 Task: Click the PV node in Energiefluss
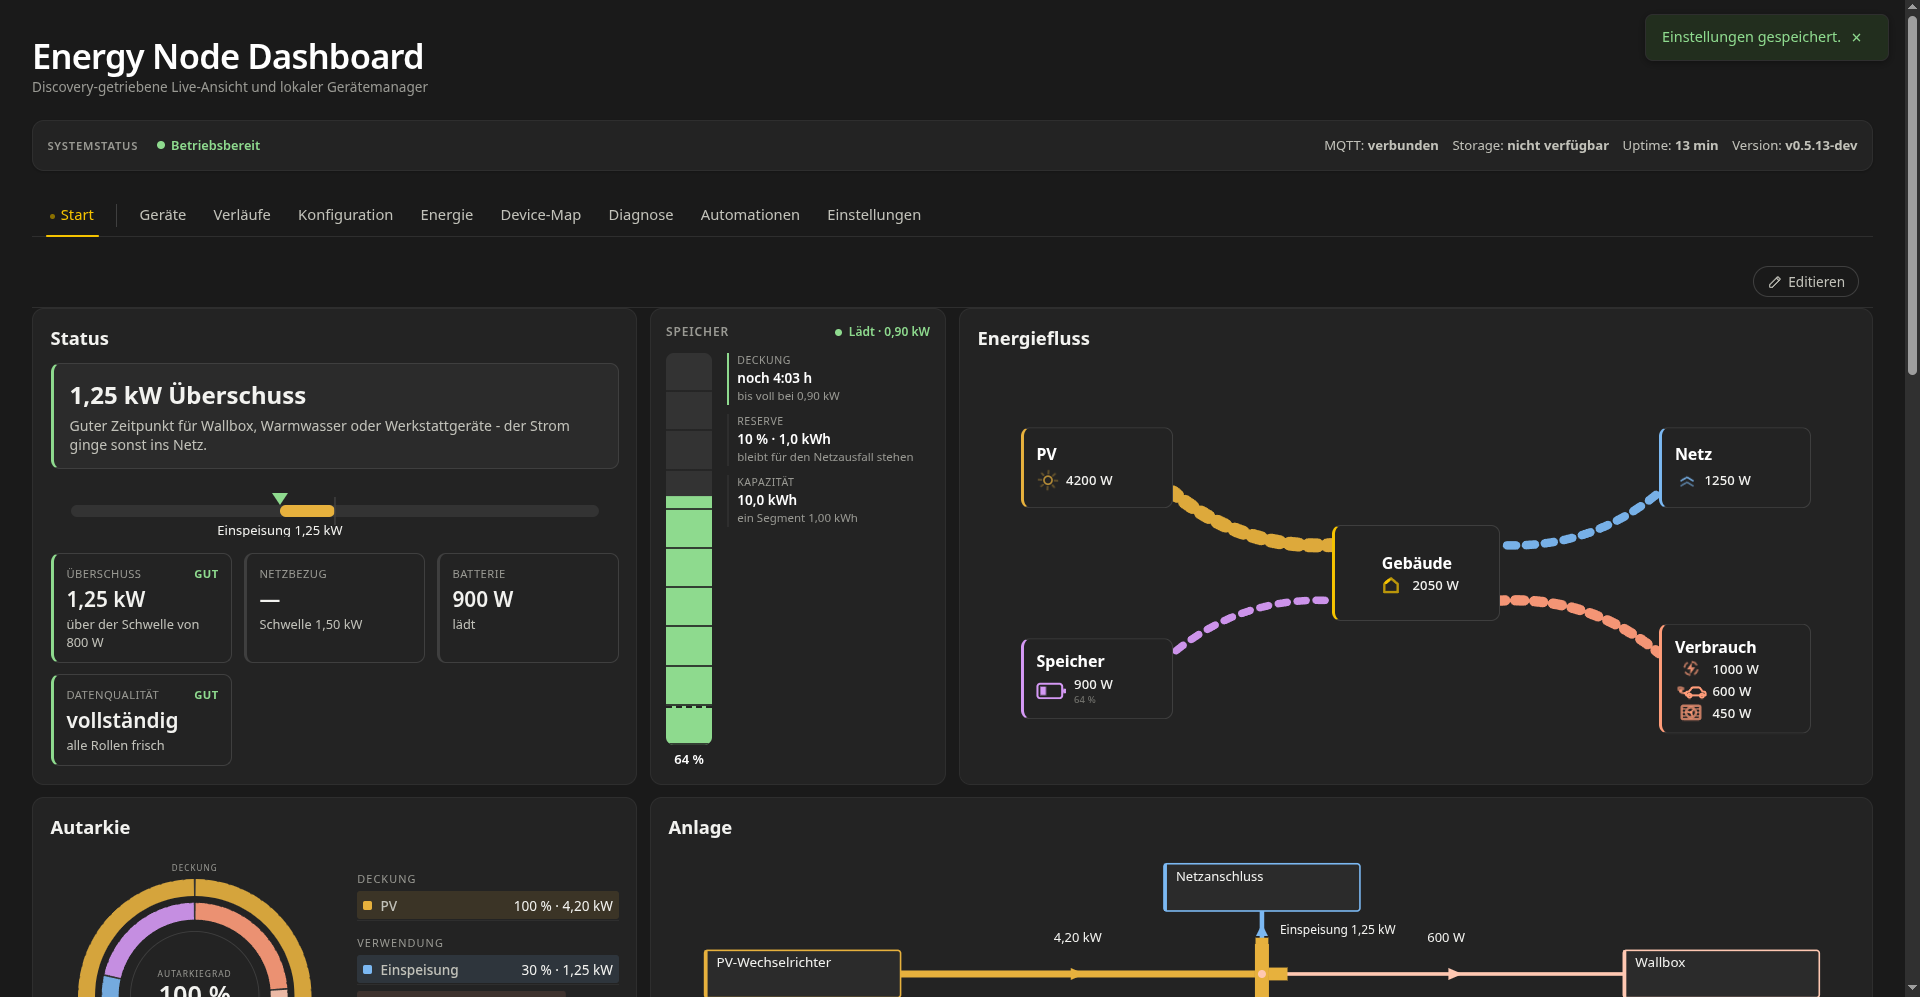[1097, 467]
